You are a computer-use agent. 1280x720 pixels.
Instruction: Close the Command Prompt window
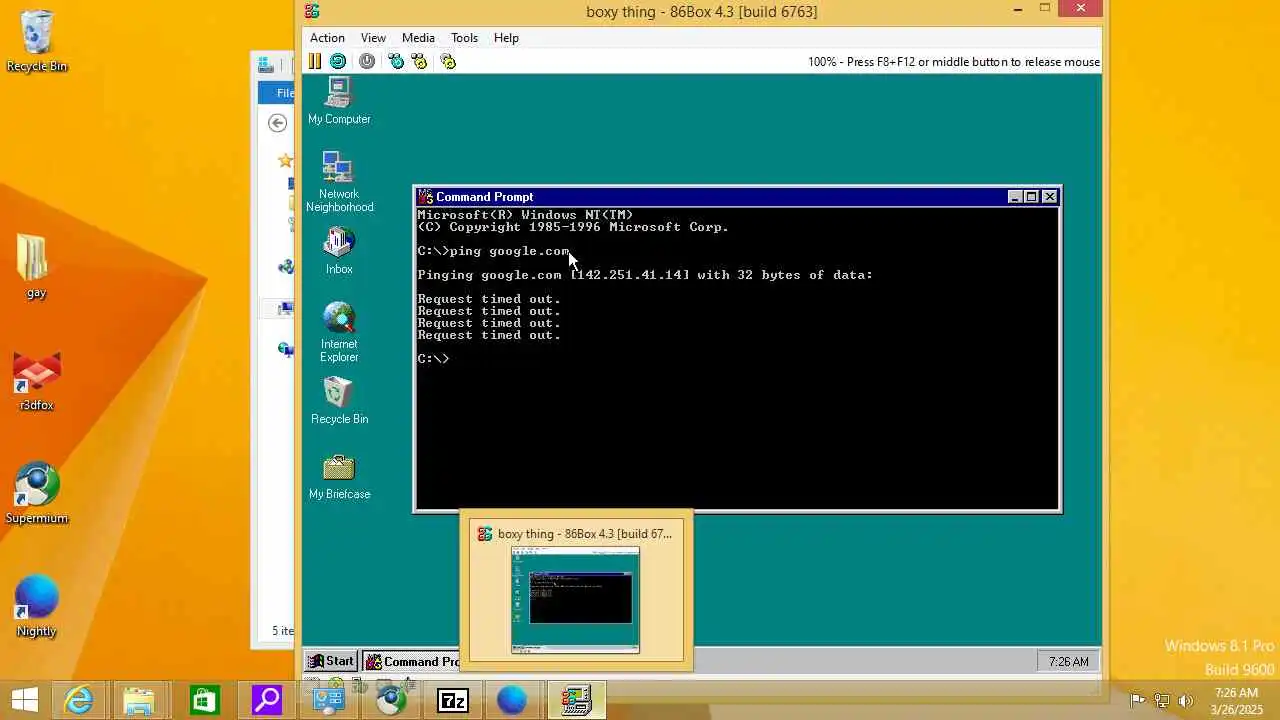(1049, 197)
